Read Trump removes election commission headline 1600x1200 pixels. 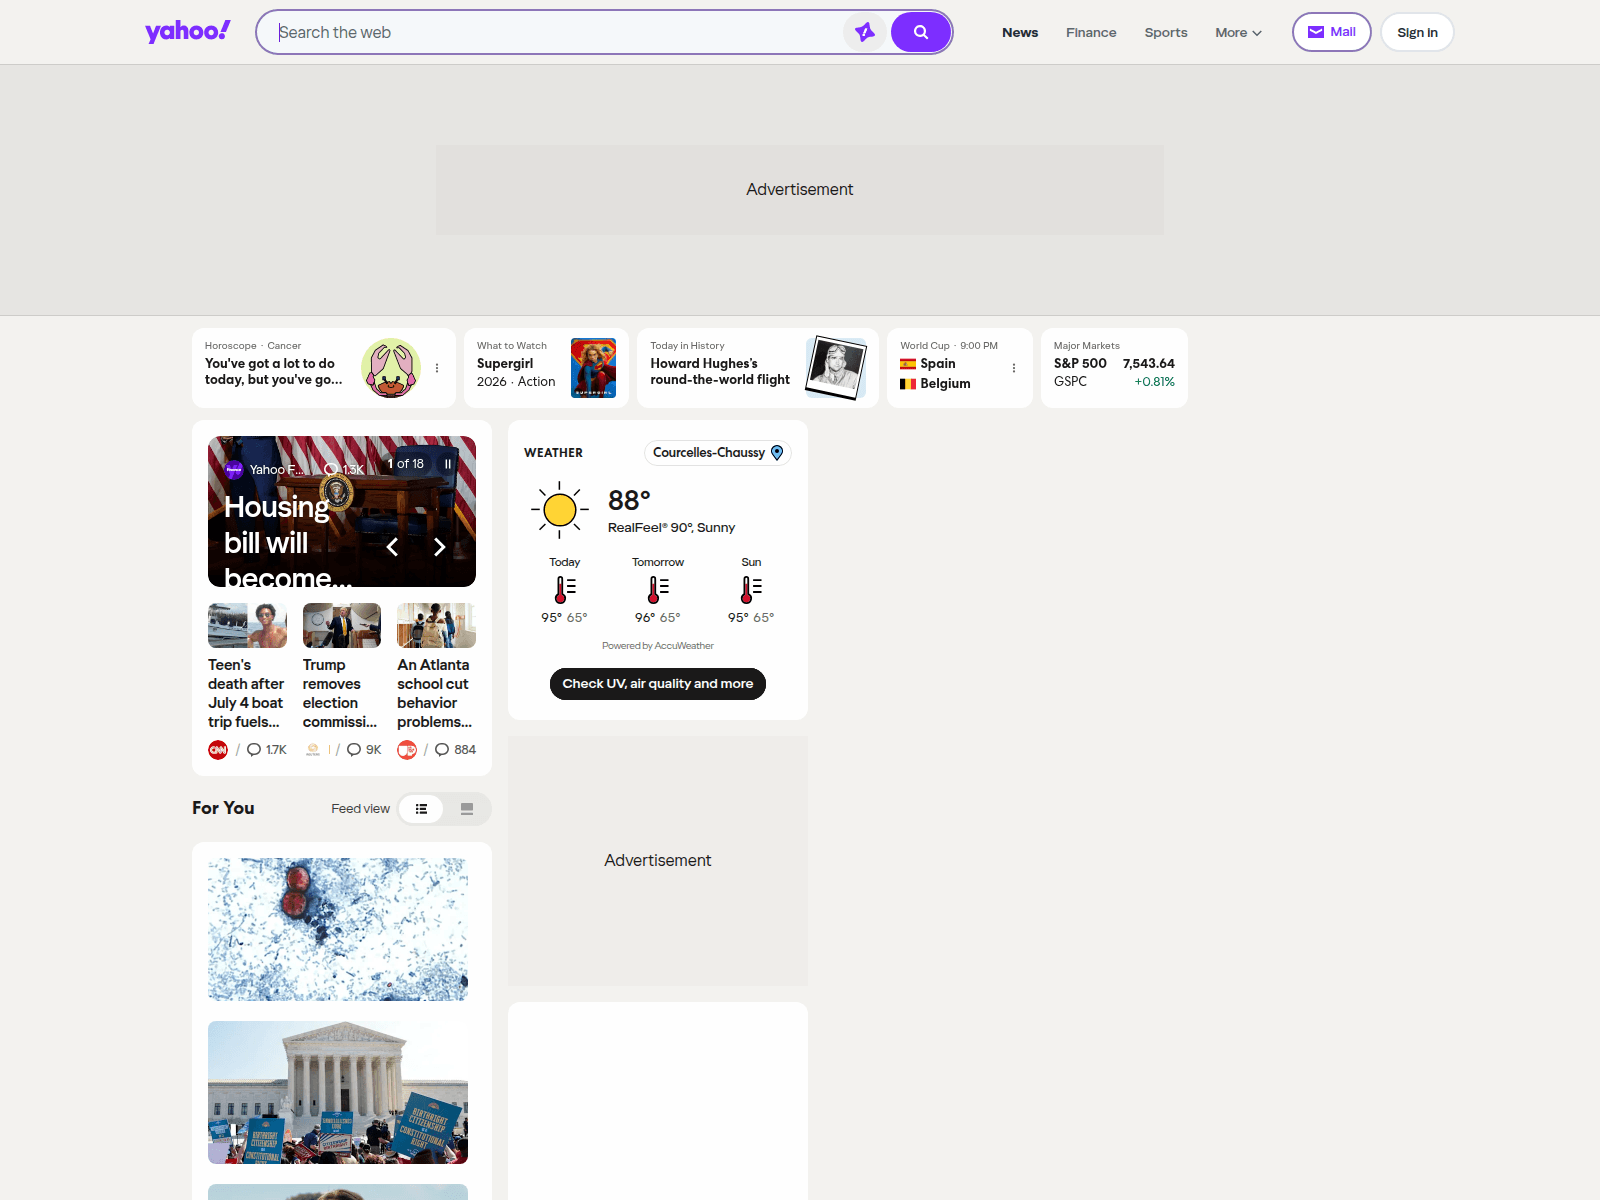pos(340,693)
